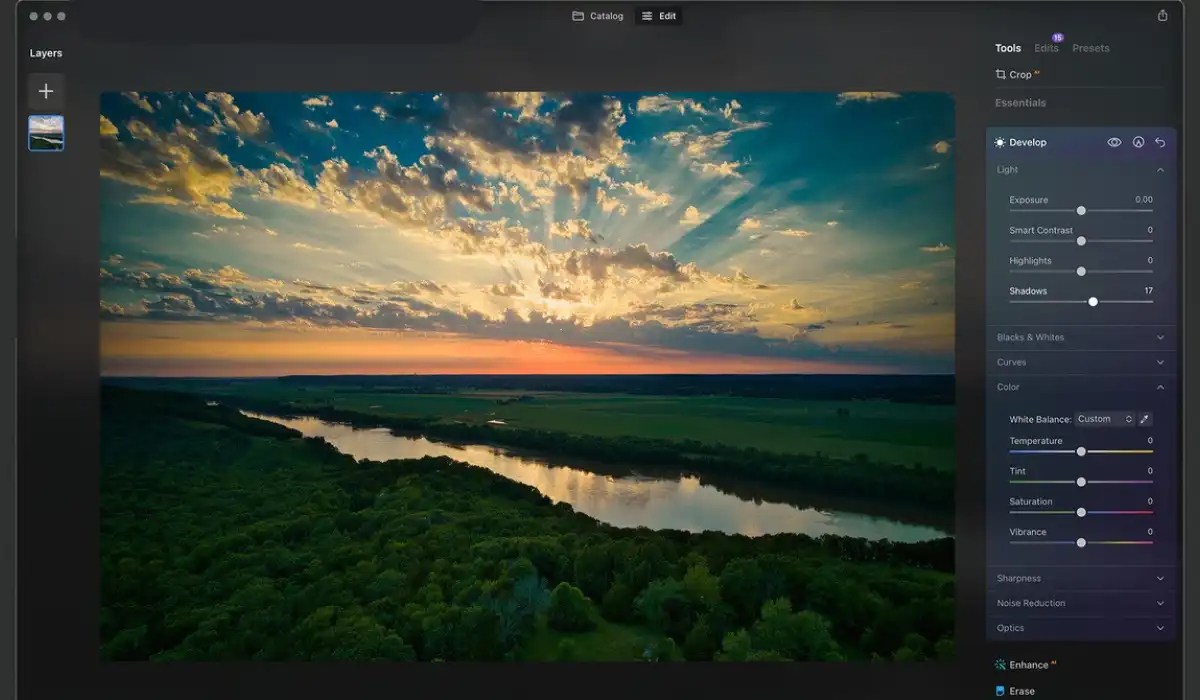The width and height of the screenshot is (1200, 700).
Task: Select the Crop tool
Action: click(1017, 74)
